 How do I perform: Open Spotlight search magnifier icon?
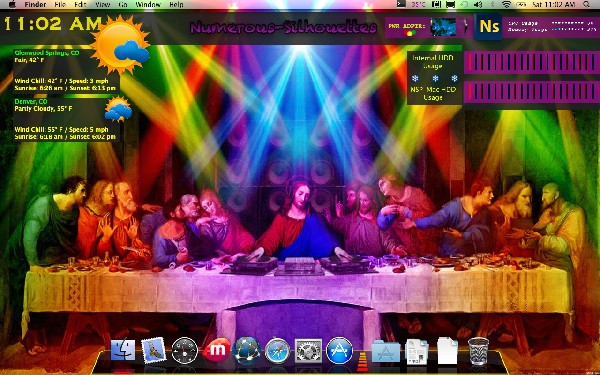click(x=587, y=5)
